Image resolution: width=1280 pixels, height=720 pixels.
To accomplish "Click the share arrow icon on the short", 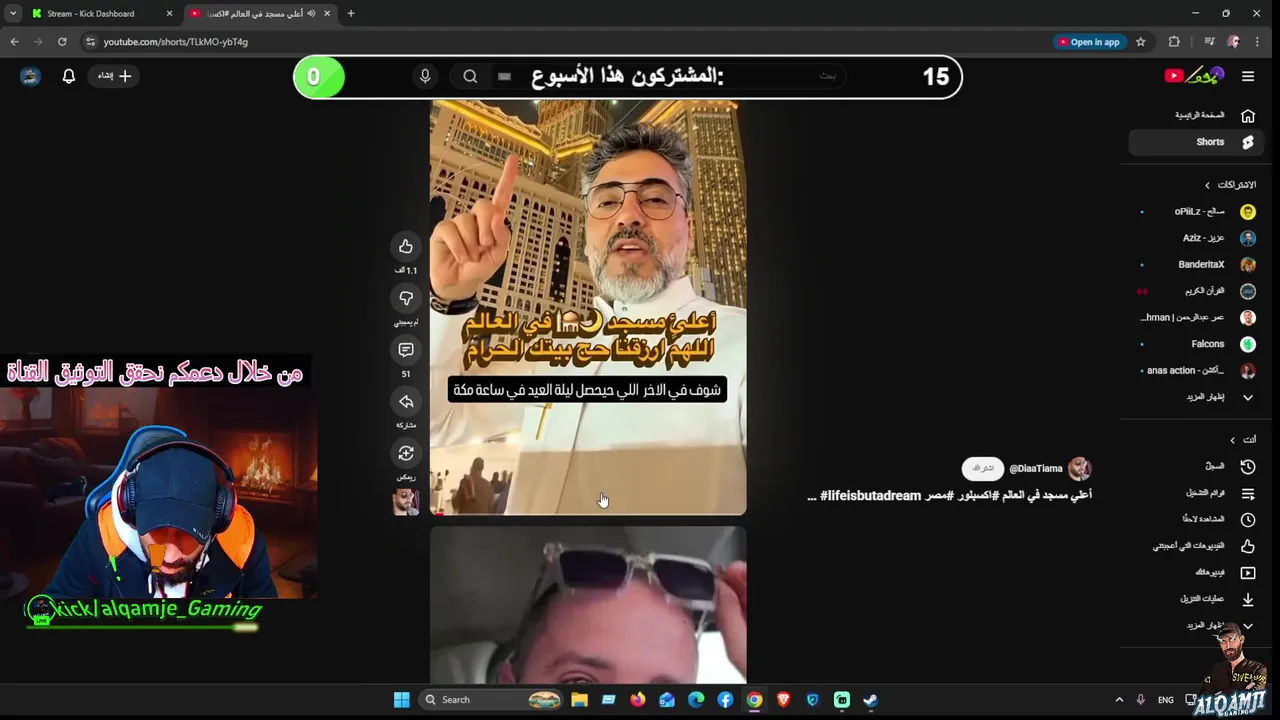I will (406, 402).
